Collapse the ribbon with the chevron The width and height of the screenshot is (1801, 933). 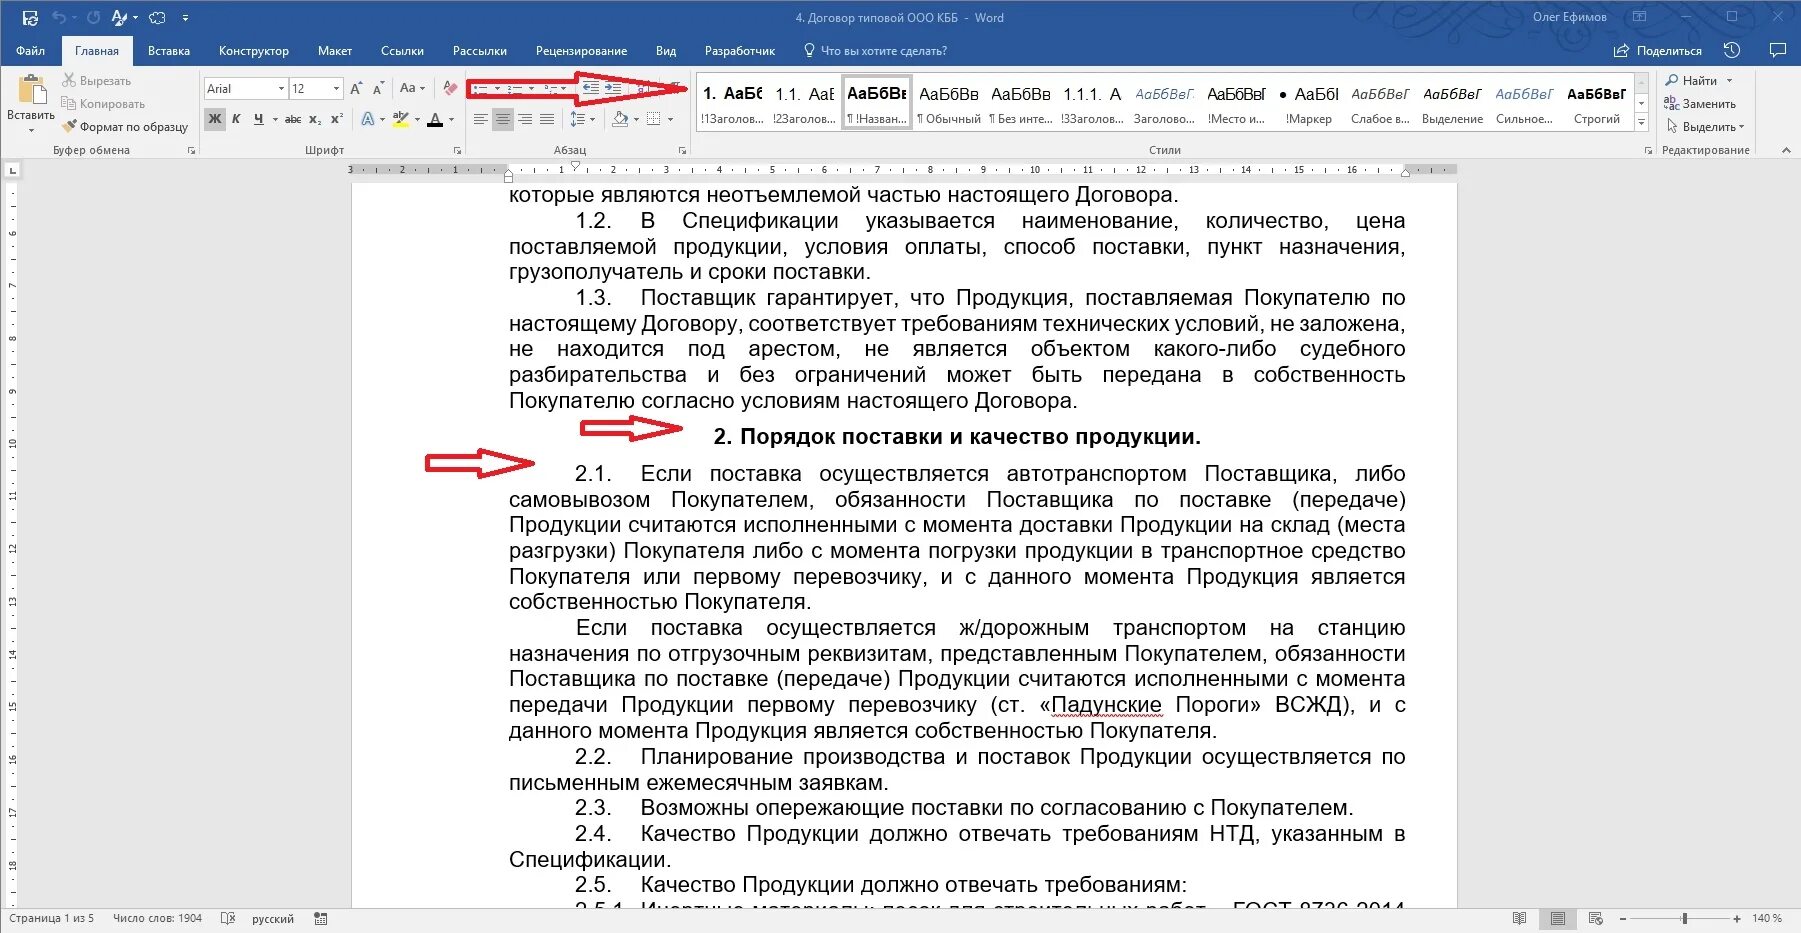tap(1786, 150)
